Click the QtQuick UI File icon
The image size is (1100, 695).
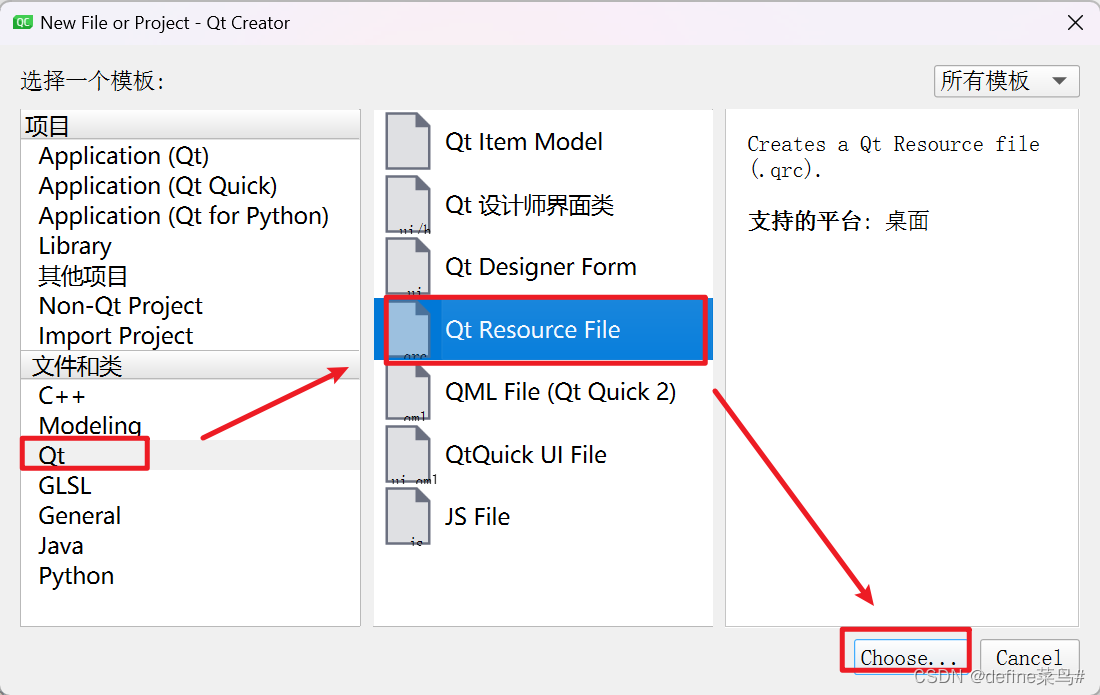coord(408,454)
